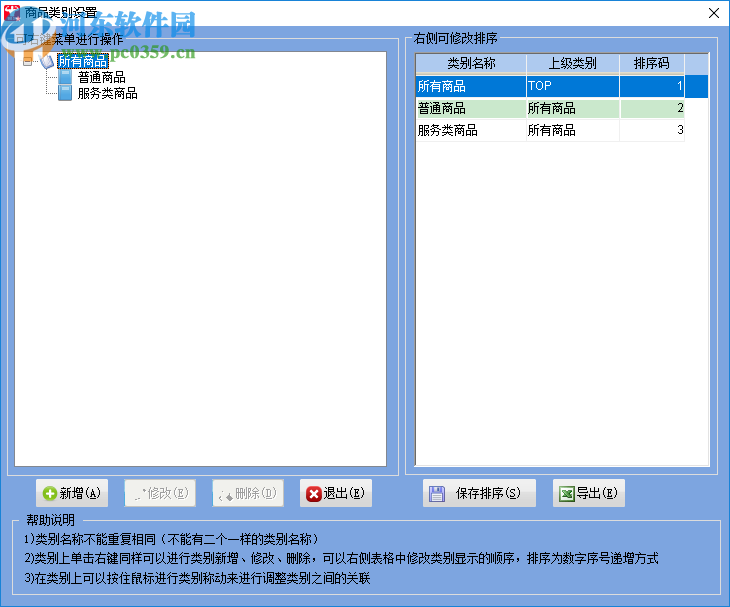Click the Excel icon on 导出

point(567,493)
